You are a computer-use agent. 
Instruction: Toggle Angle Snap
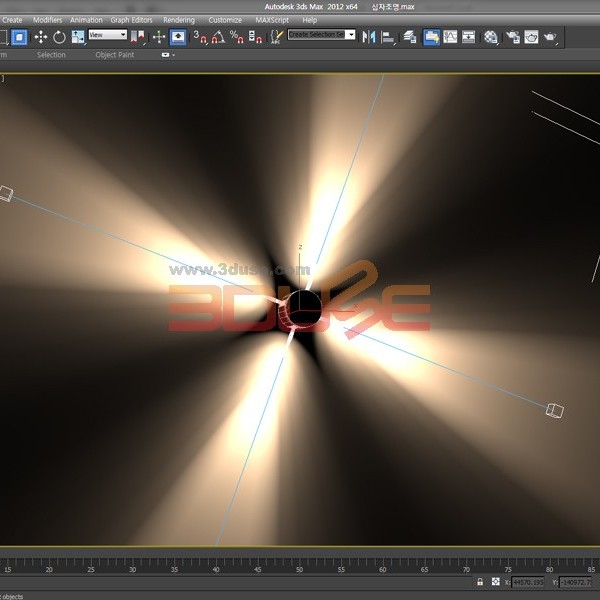coord(218,37)
